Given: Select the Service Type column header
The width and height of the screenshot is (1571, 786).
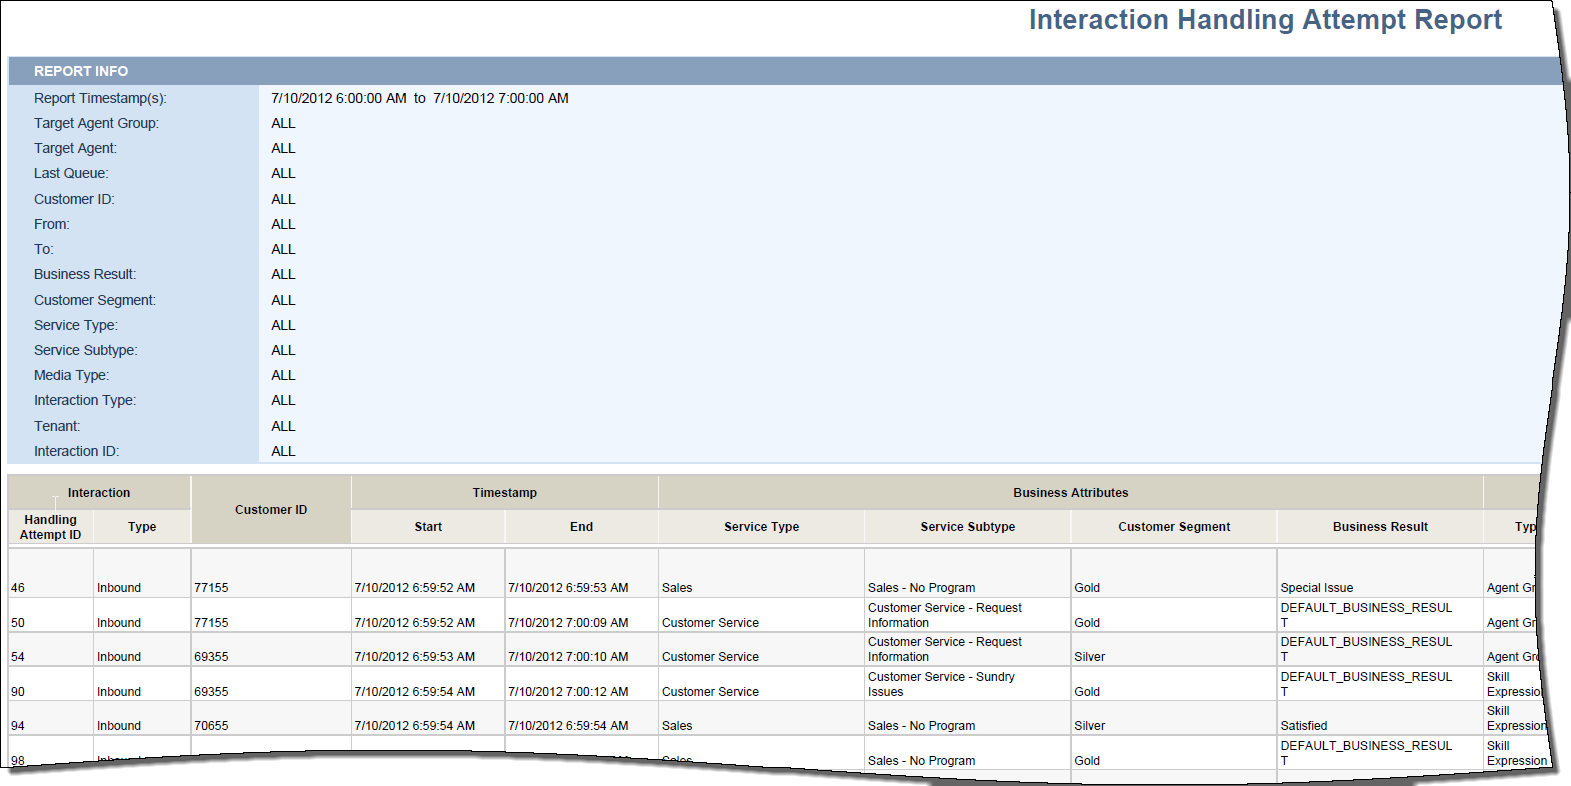Looking at the screenshot, I should pyautogui.click(x=761, y=527).
